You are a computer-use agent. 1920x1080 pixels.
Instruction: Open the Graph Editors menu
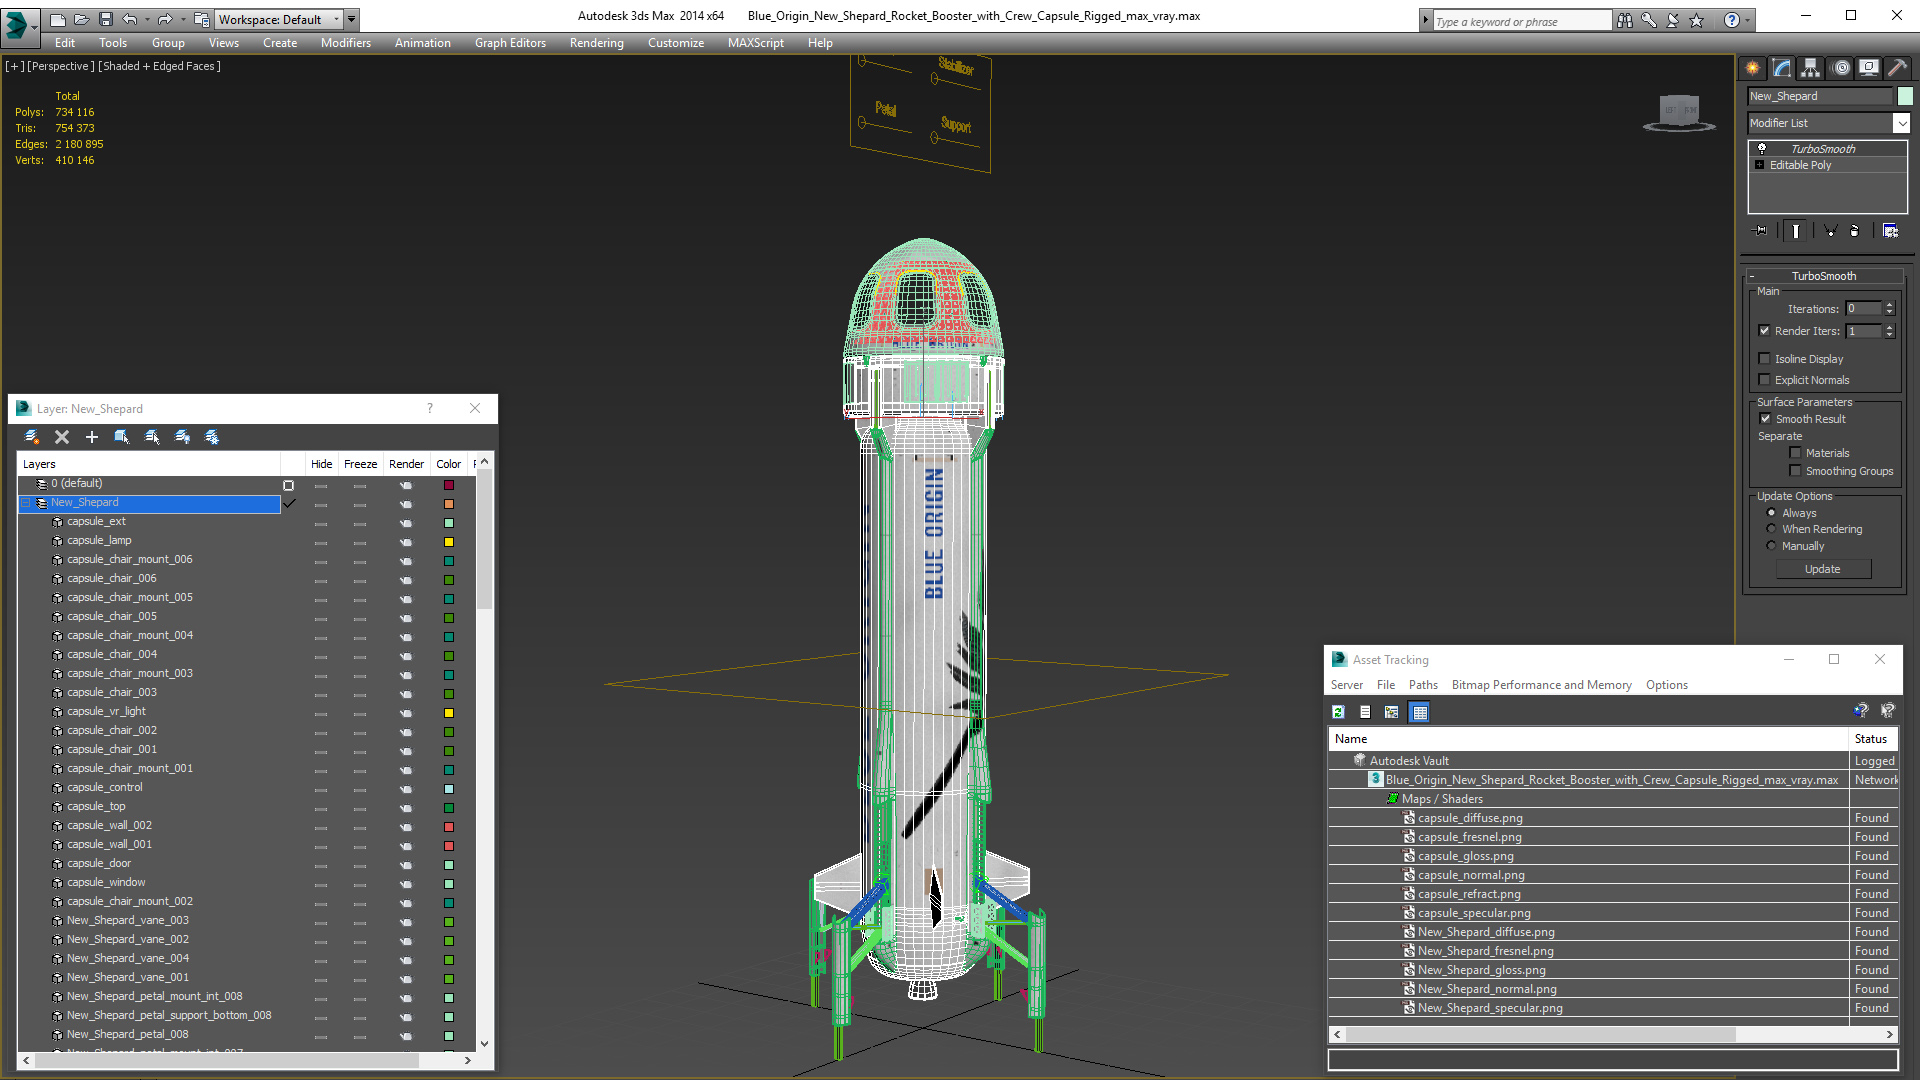(x=510, y=43)
